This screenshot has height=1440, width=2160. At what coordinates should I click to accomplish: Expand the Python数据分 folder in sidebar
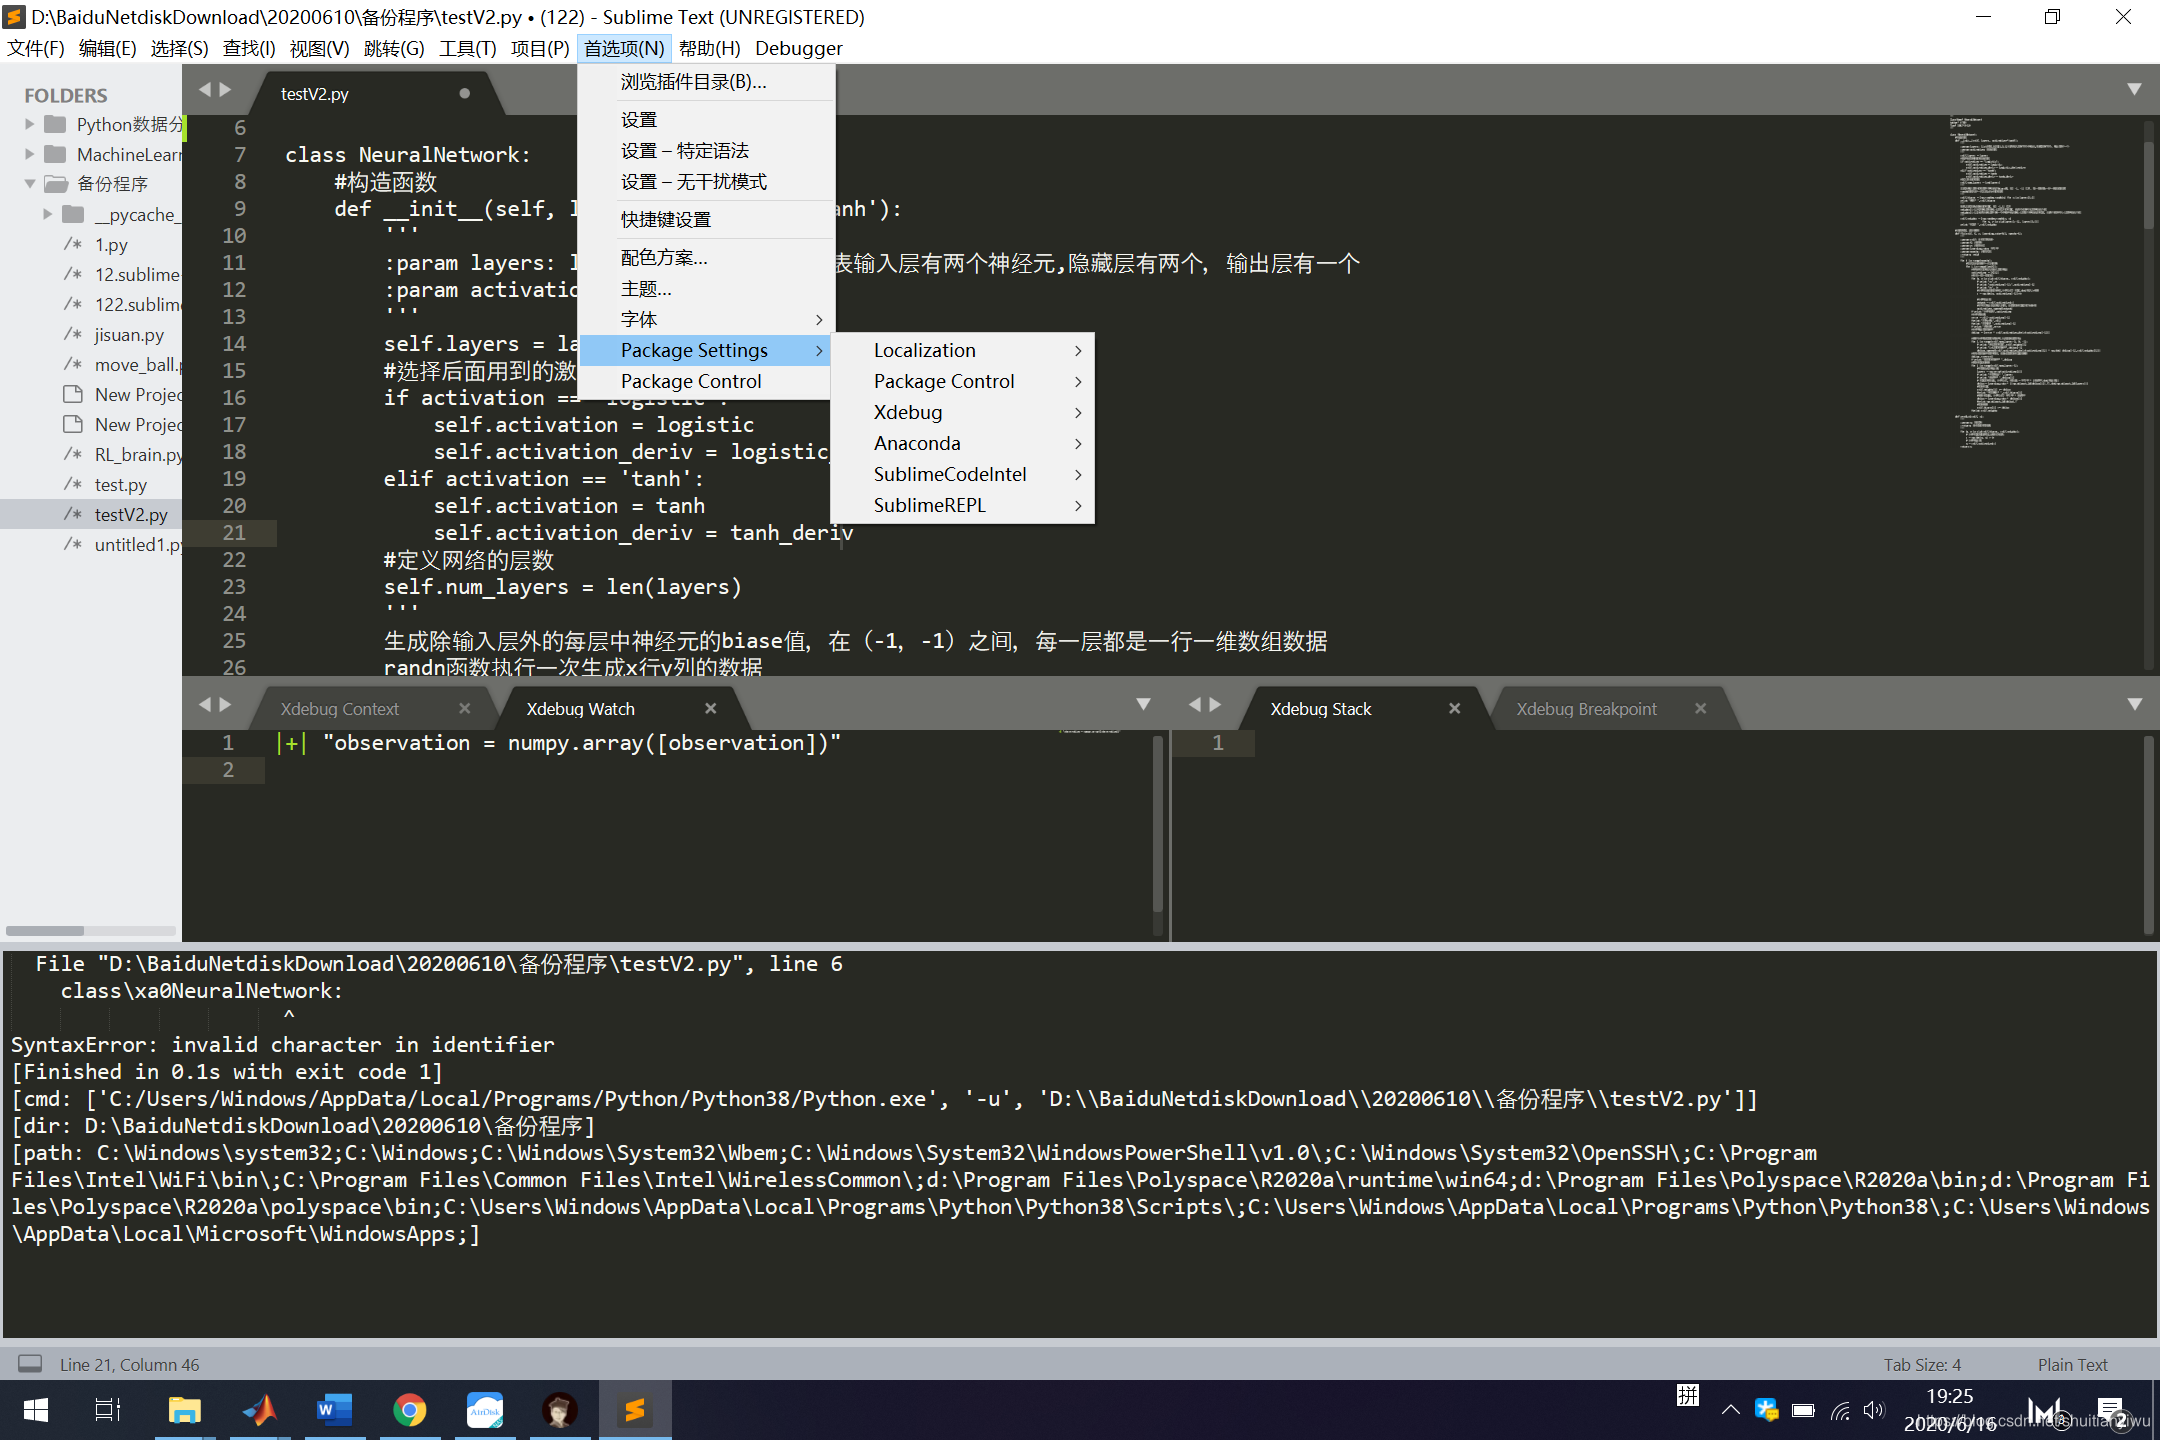29,124
